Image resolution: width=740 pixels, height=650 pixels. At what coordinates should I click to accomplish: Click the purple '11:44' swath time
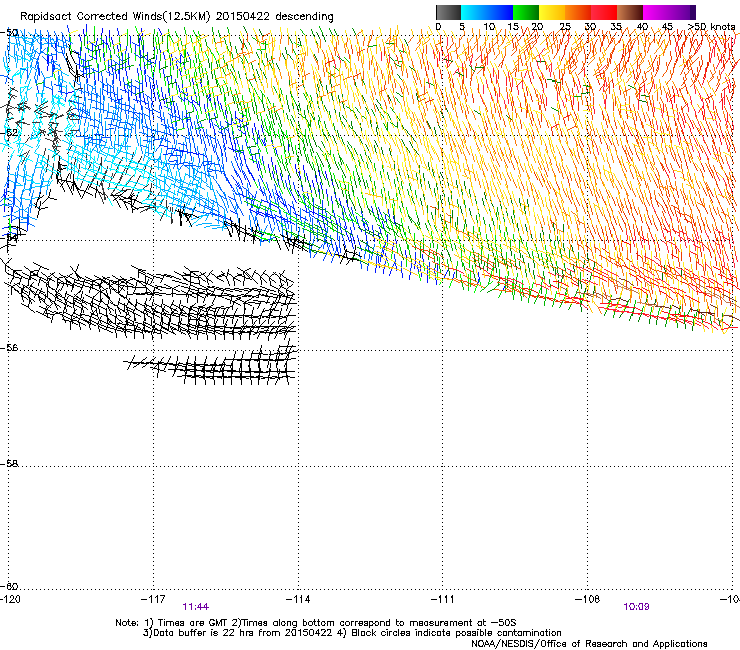click(195, 607)
